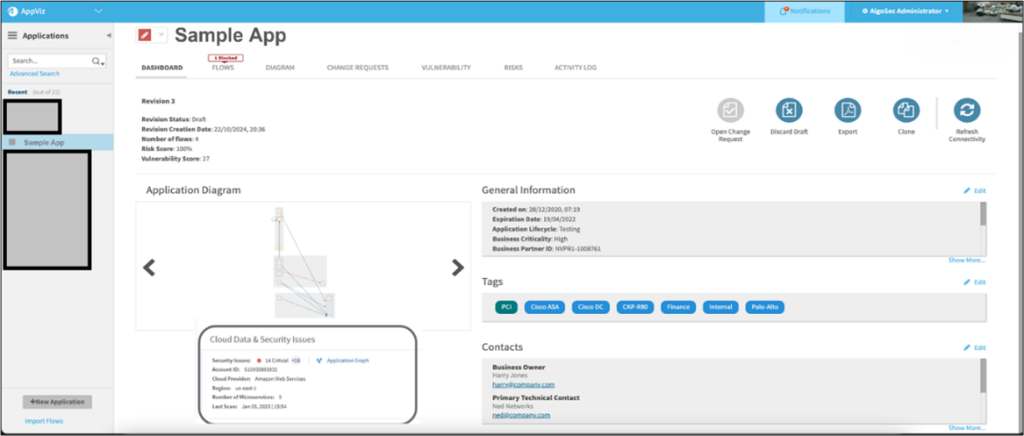Click the Import Flows link
The image size is (1024, 436).
[x=44, y=421]
